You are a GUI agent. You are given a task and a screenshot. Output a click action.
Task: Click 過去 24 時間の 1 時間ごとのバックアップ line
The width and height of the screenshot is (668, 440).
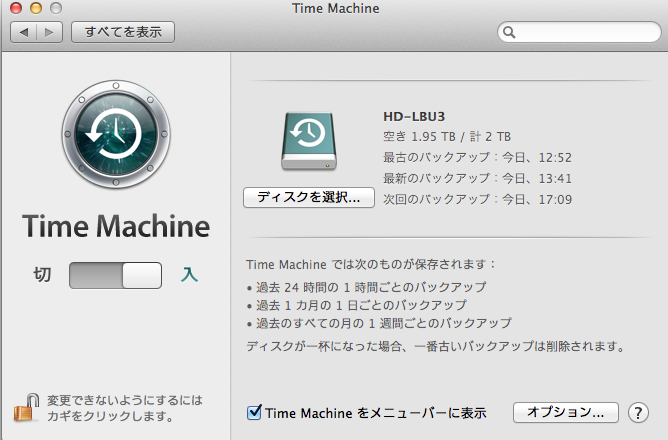coord(366,287)
